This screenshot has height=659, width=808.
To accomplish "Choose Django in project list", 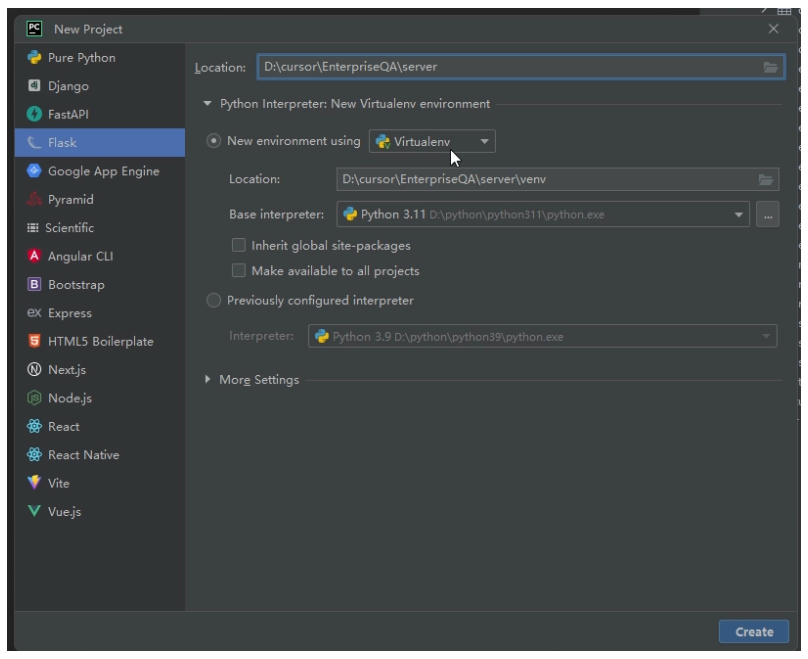I will click(x=99, y=86).
